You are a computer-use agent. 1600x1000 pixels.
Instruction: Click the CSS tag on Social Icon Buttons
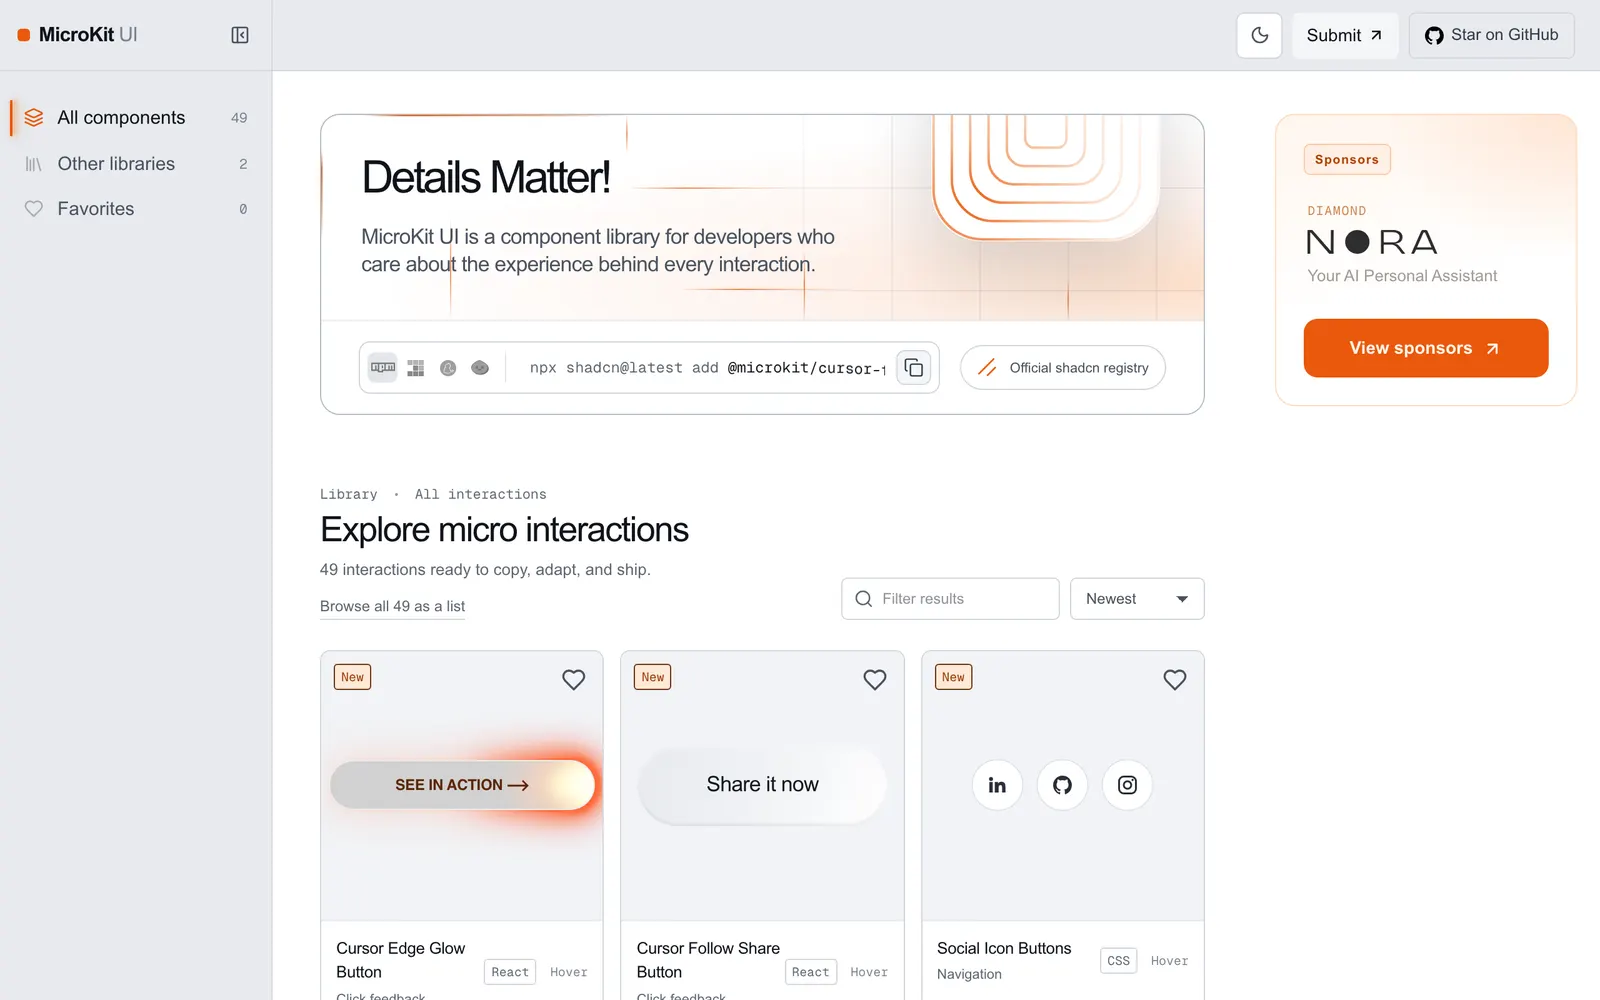[1119, 961]
